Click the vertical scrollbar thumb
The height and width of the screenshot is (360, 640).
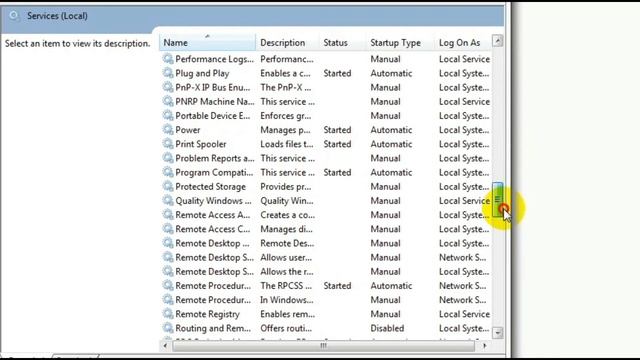pos(498,199)
